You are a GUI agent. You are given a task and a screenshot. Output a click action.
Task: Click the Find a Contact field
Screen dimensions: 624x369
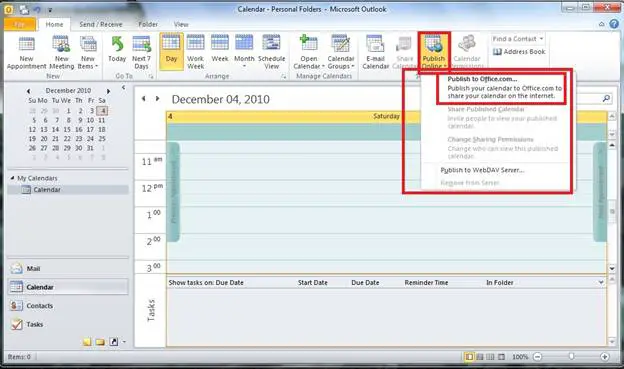[x=518, y=39]
